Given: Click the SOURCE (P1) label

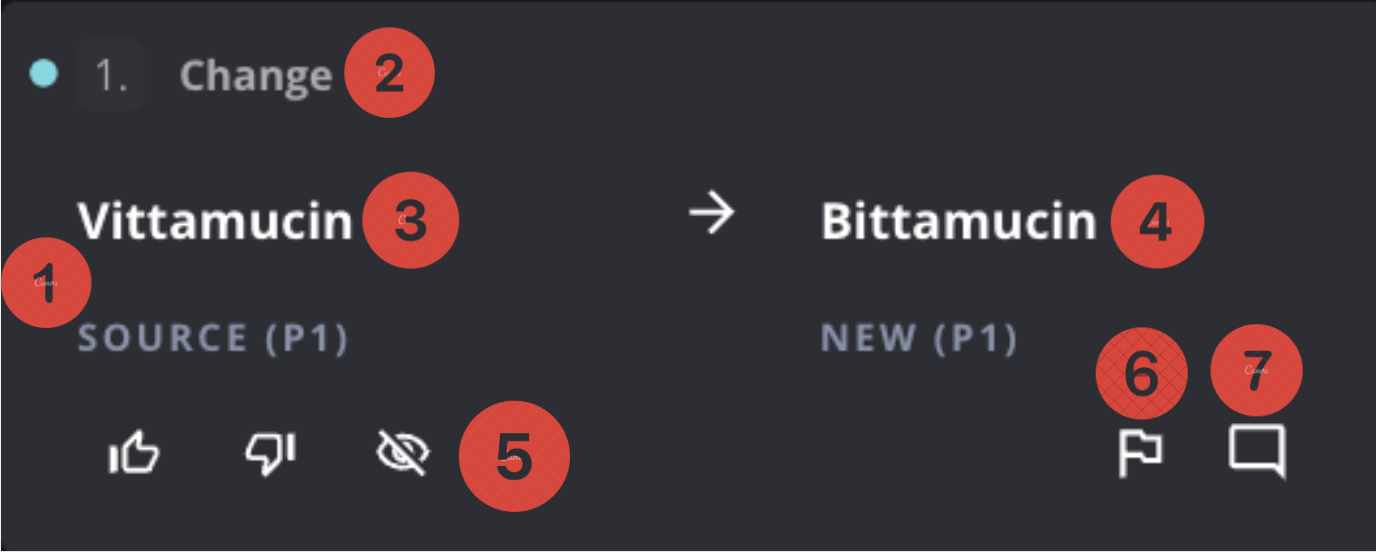Looking at the screenshot, I should click(x=213, y=339).
